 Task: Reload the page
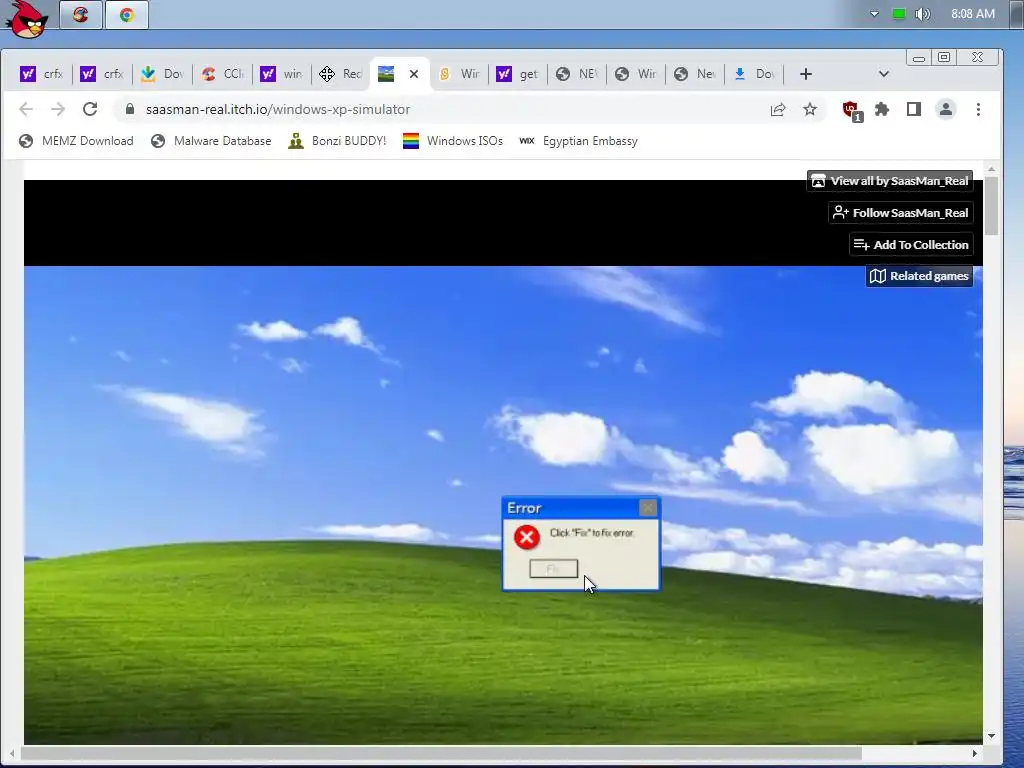coord(90,109)
